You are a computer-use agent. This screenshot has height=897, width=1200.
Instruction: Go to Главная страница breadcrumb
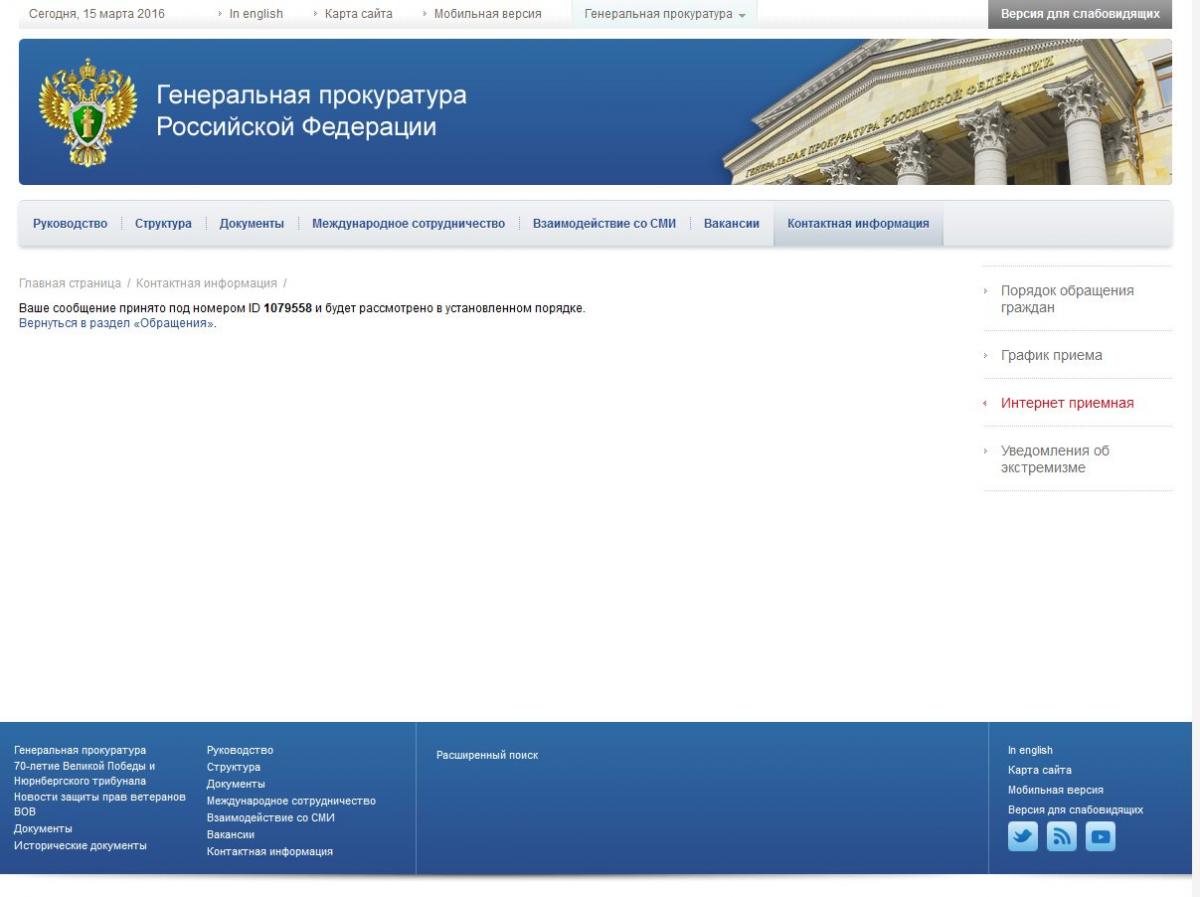coord(70,284)
